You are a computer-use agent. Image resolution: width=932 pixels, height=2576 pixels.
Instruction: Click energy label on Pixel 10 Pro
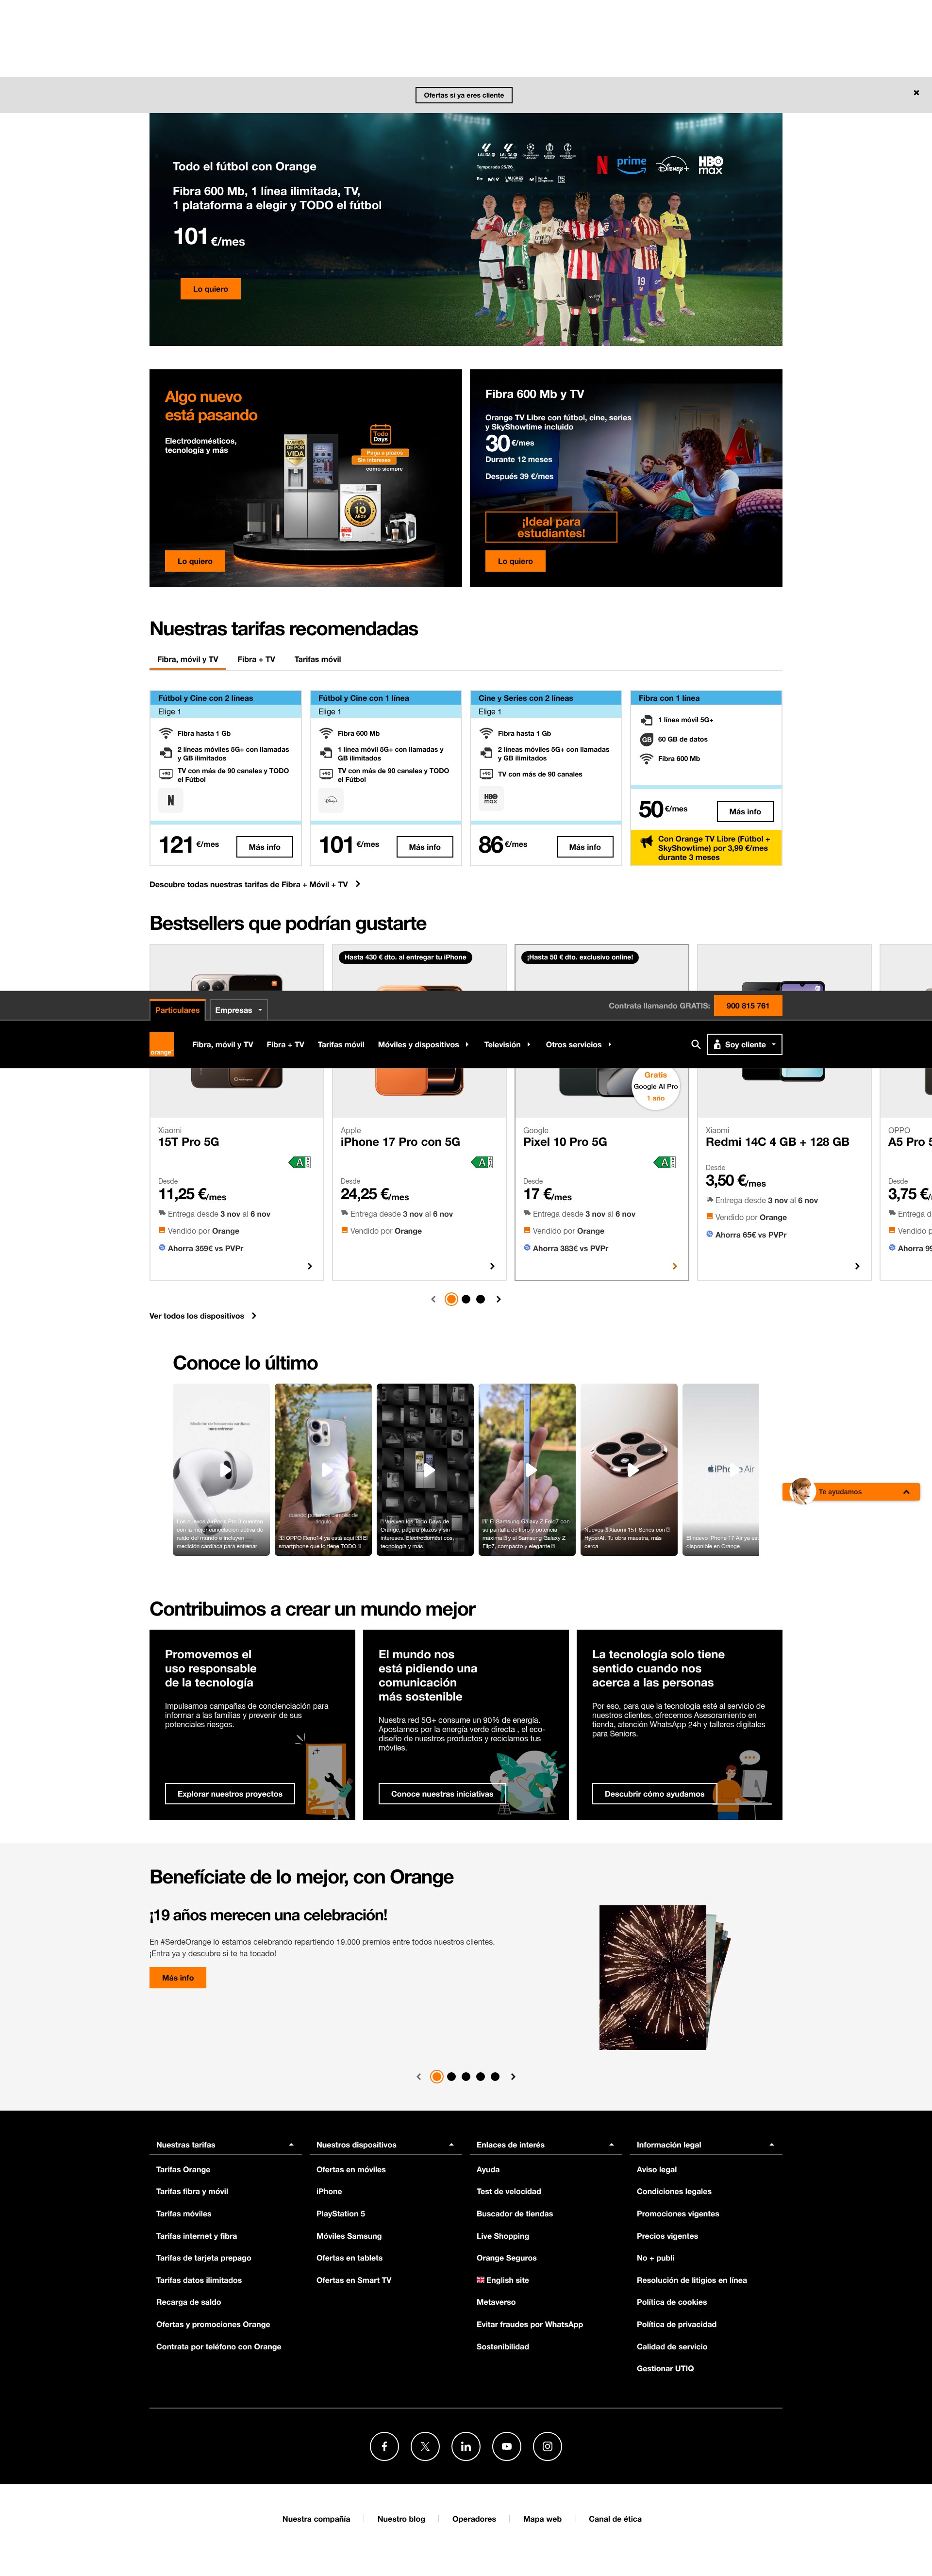point(665,1162)
